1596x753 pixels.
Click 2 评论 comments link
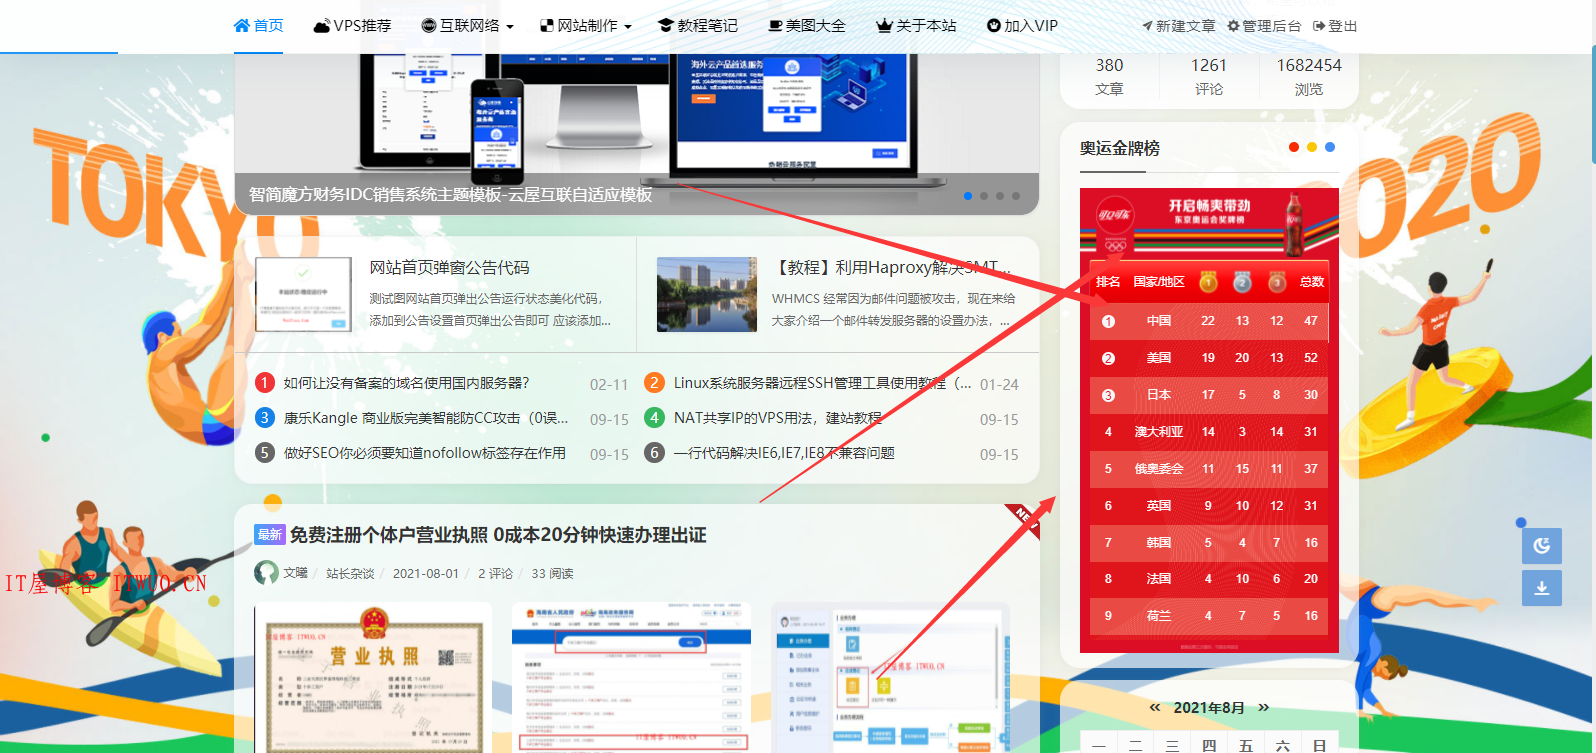[x=495, y=573]
